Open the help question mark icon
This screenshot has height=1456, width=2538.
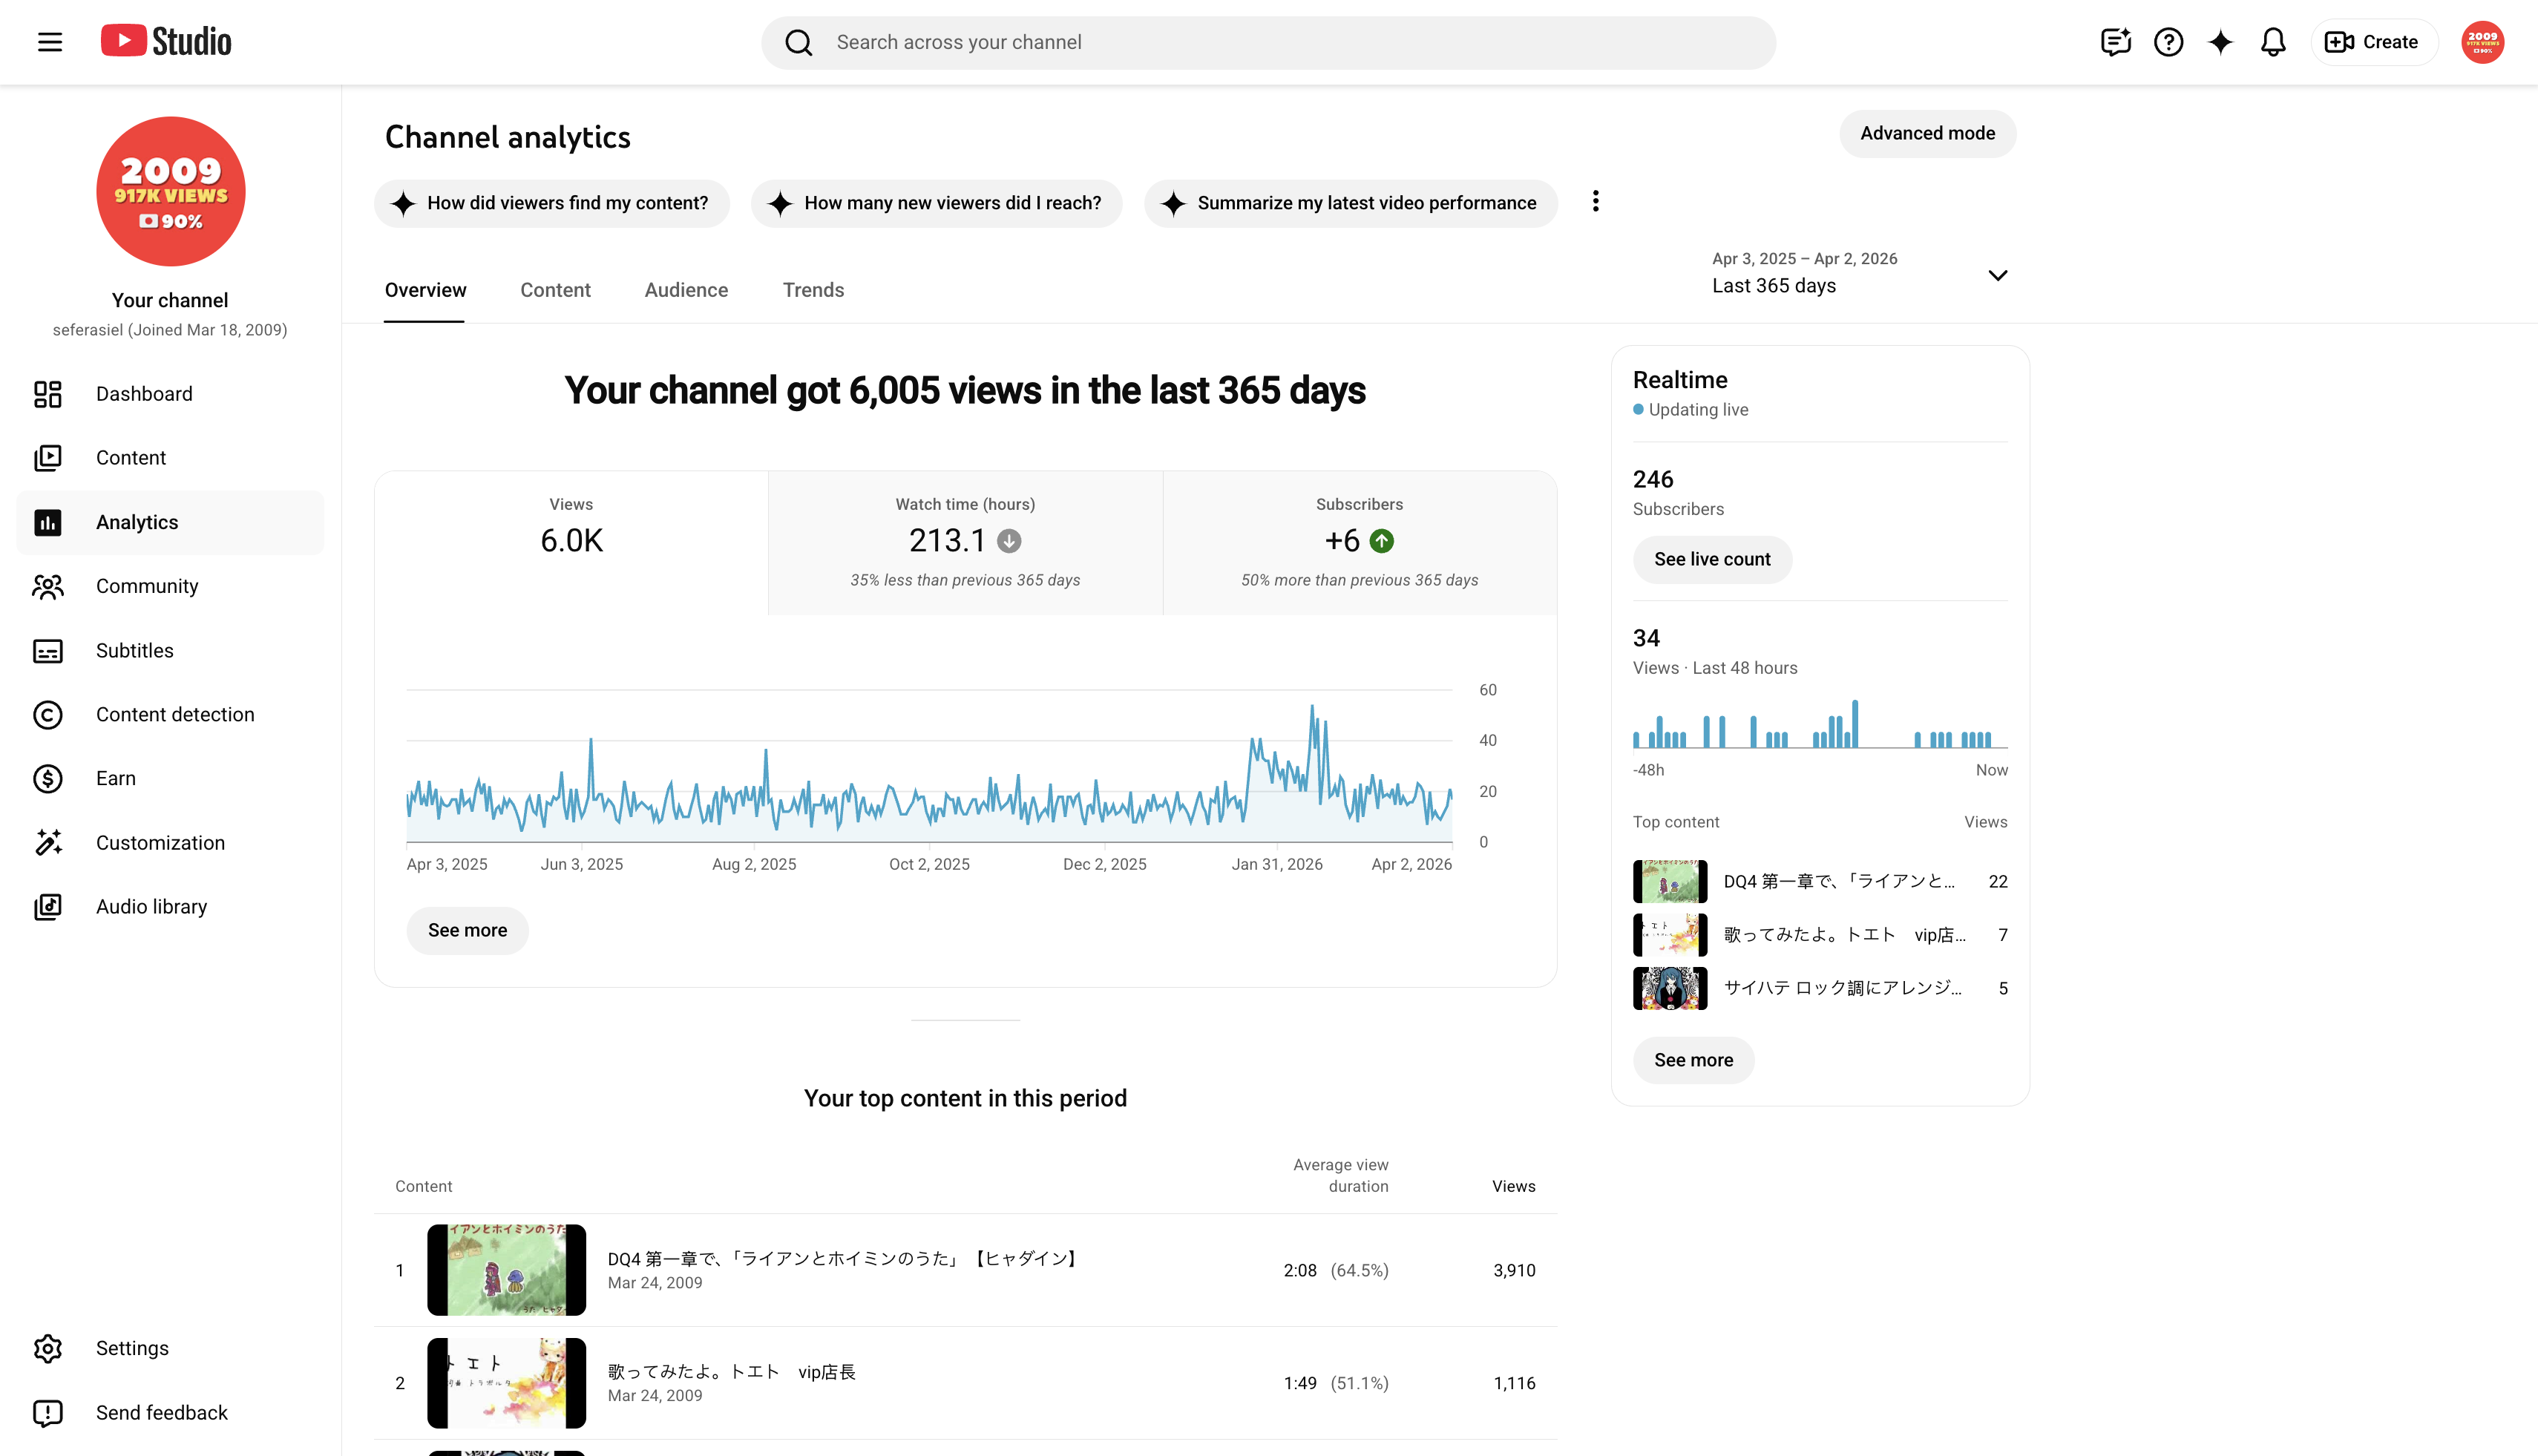2168,42
